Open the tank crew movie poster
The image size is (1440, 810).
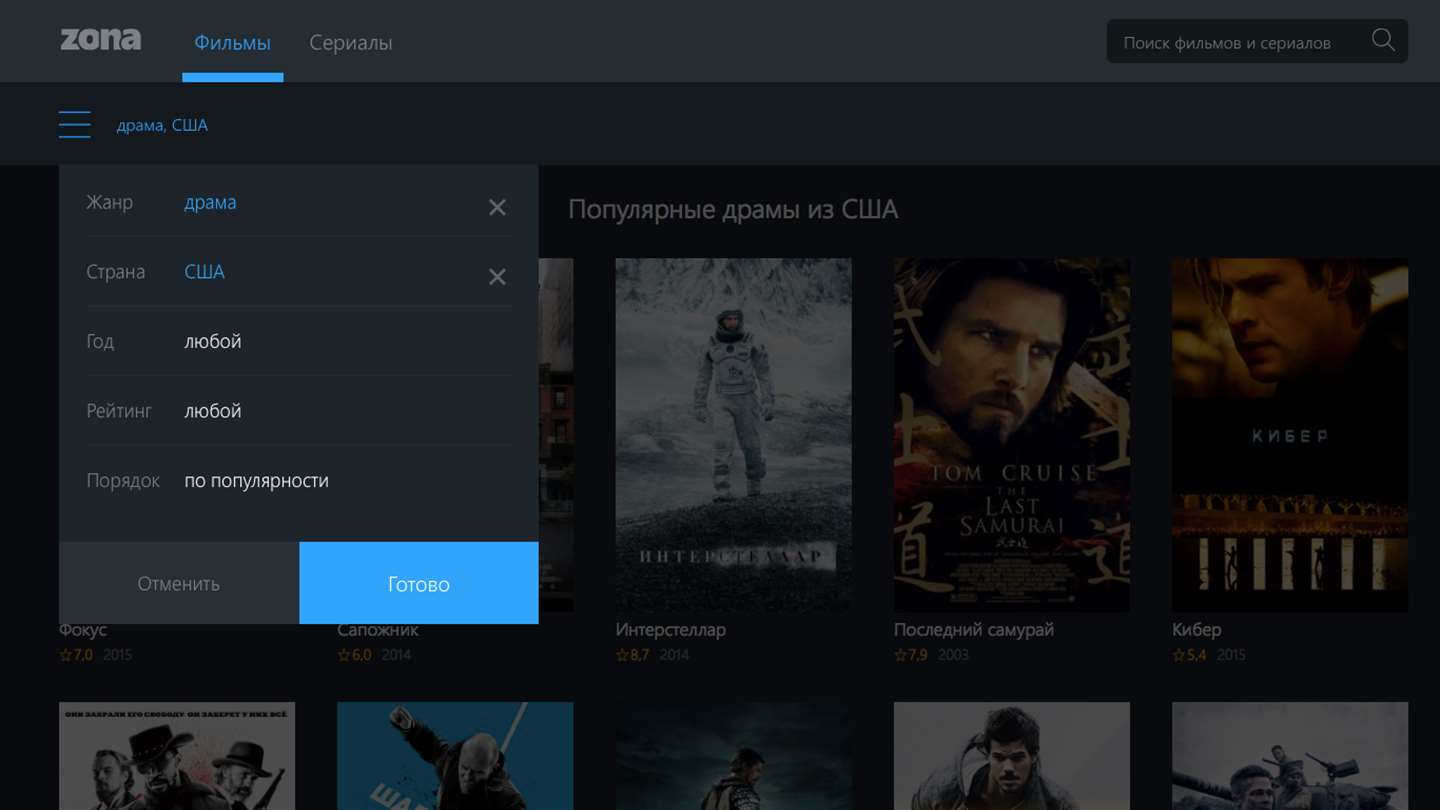(1290, 756)
